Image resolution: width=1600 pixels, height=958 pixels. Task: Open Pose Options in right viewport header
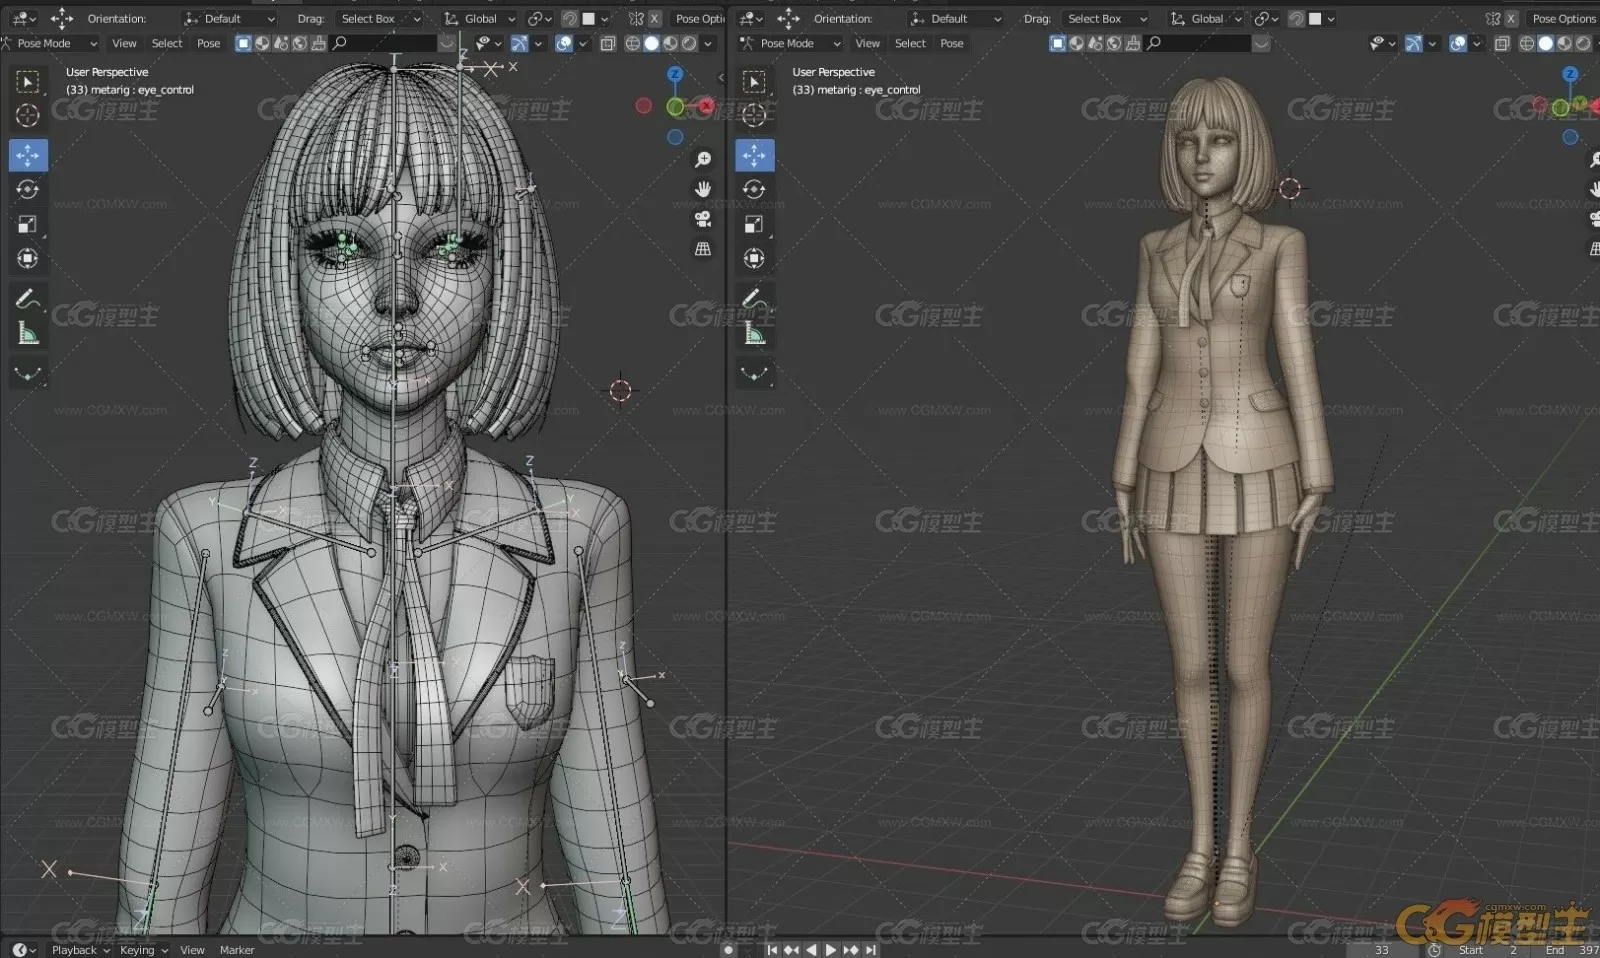[1564, 19]
